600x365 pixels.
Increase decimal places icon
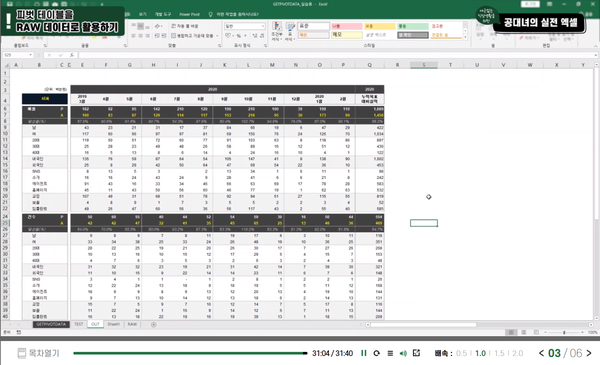coord(254,36)
